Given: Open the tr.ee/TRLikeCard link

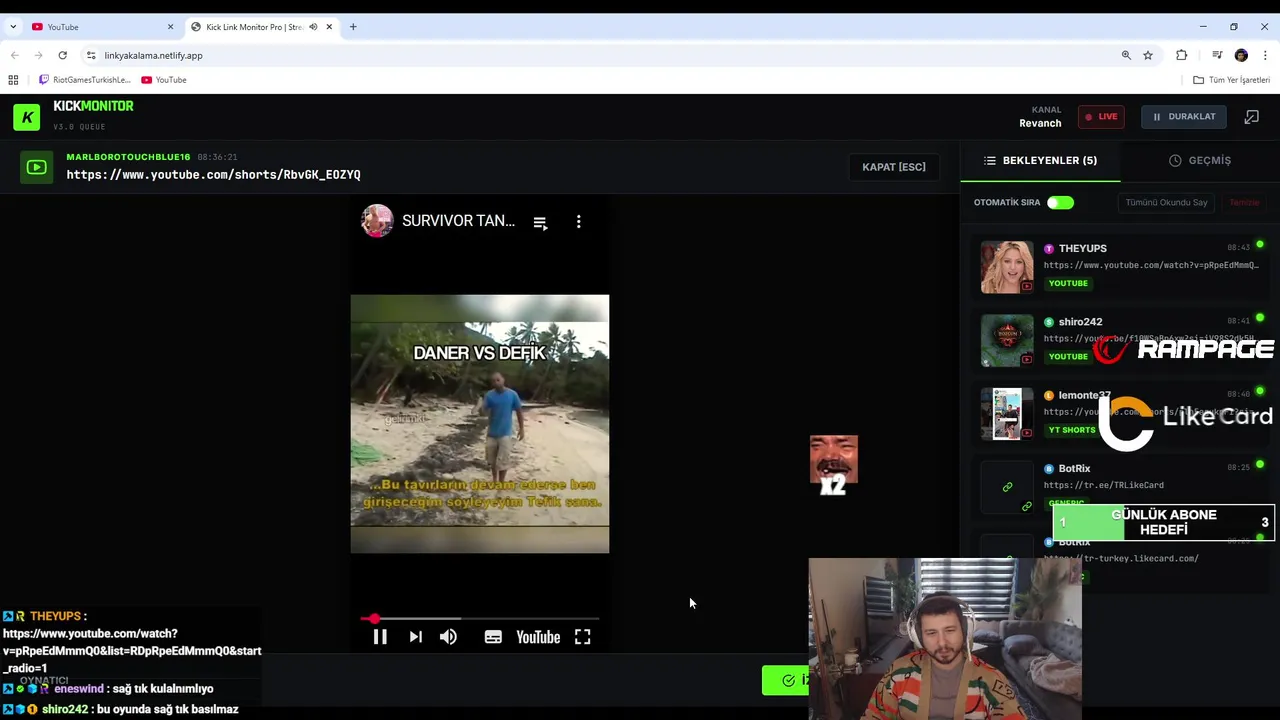Looking at the screenshot, I should point(1103,485).
